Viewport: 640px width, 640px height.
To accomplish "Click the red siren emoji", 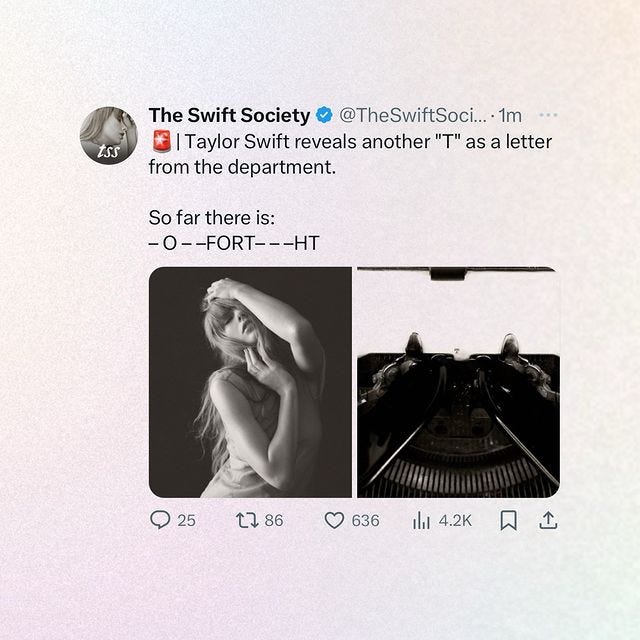I will coord(162,142).
